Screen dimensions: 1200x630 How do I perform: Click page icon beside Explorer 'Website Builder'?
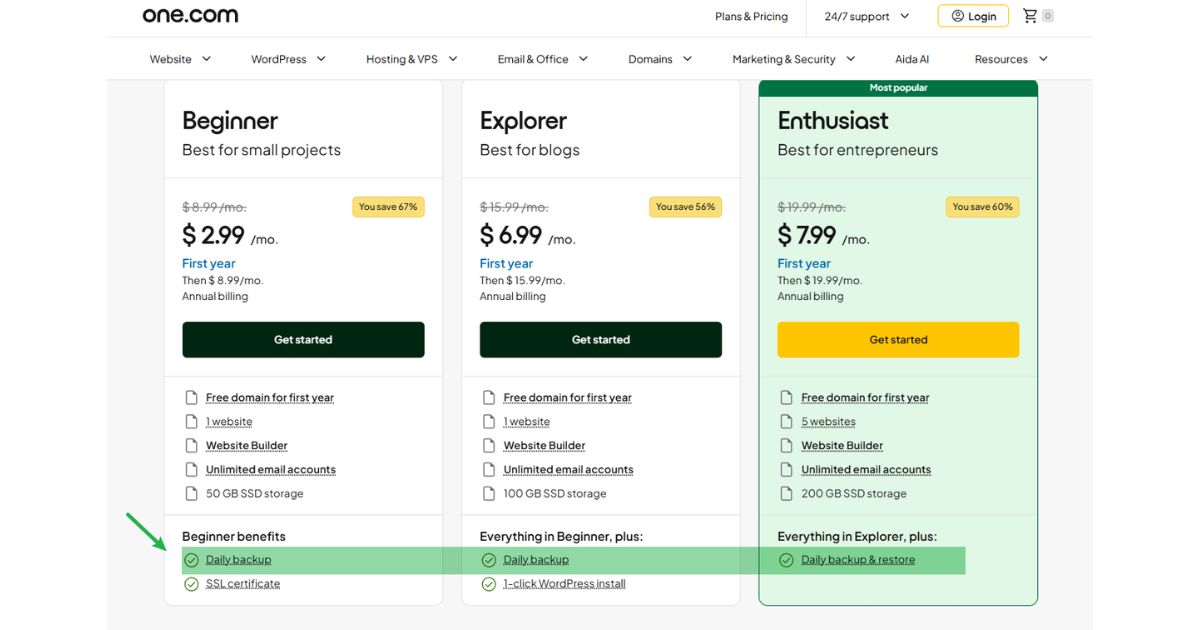(489, 445)
